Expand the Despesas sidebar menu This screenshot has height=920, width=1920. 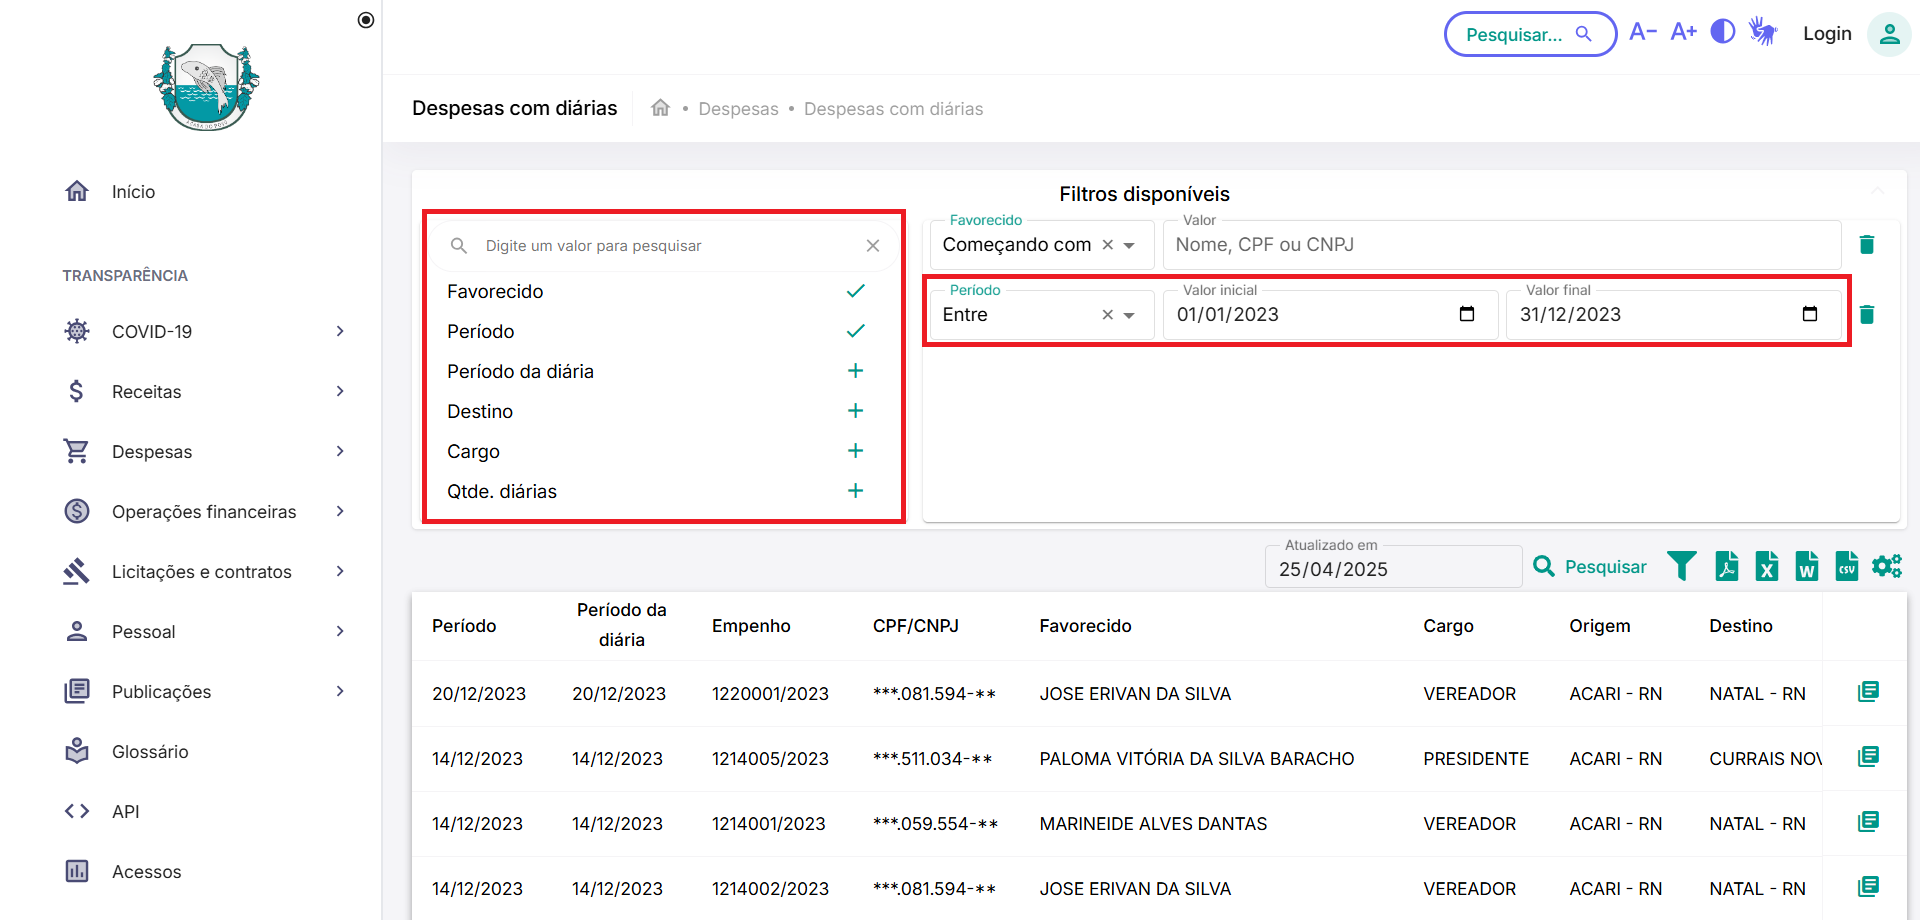point(204,452)
